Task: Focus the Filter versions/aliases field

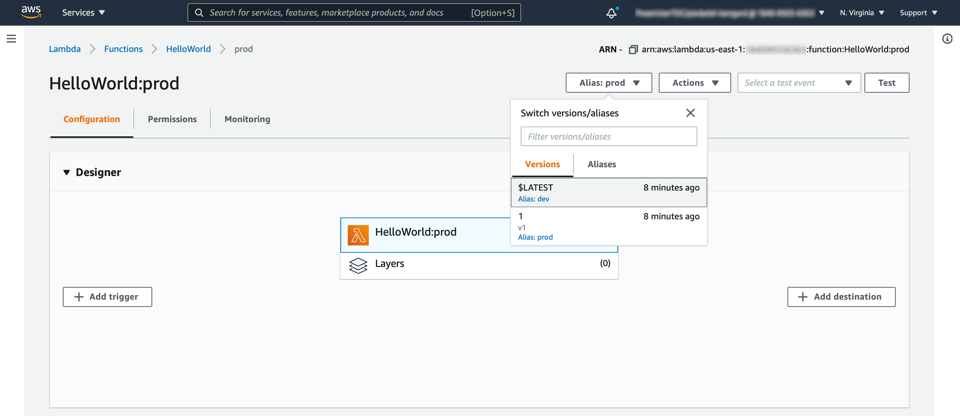Action: pyautogui.click(x=609, y=137)
